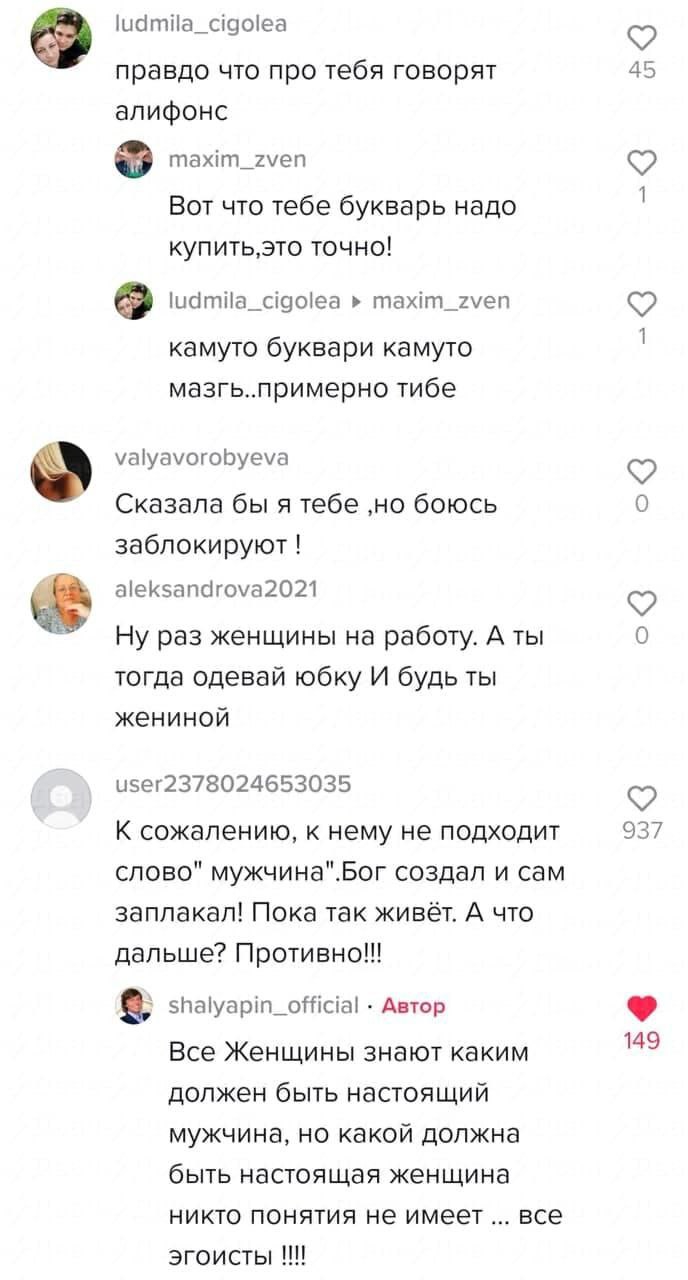Open ludmila_cigolea's profile picture
Image resolution: width=688 pixels, height=1280 pixels.
click(x=61, y=38)
